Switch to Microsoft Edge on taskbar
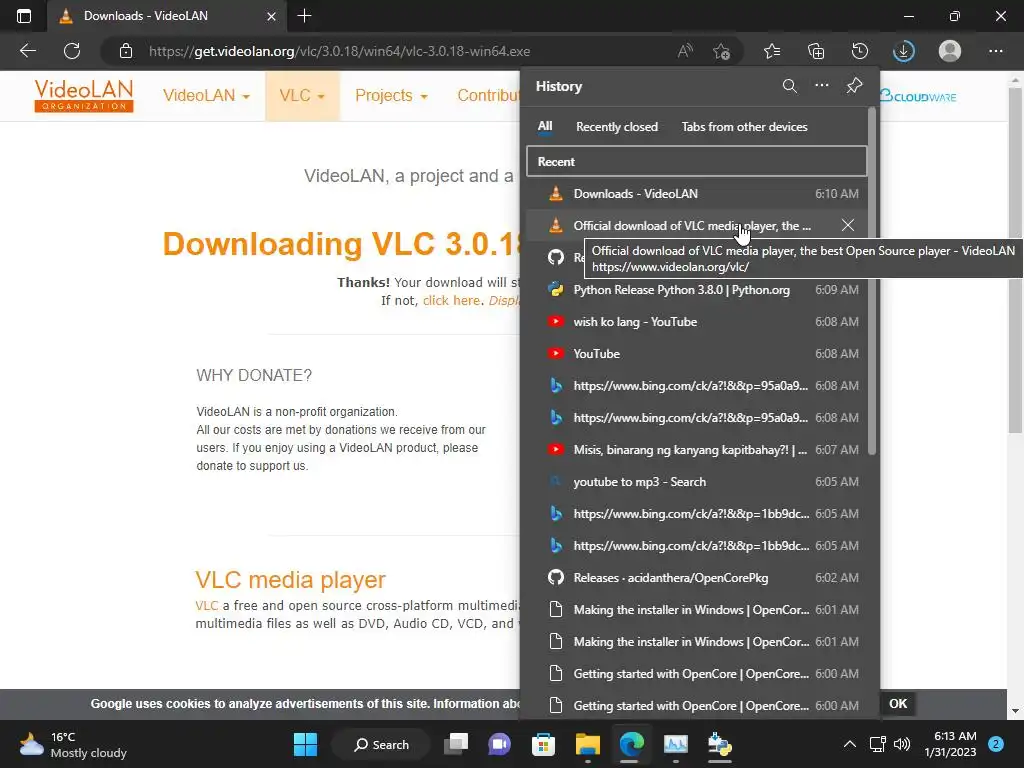1024x768 pixels. pos(632,744)
